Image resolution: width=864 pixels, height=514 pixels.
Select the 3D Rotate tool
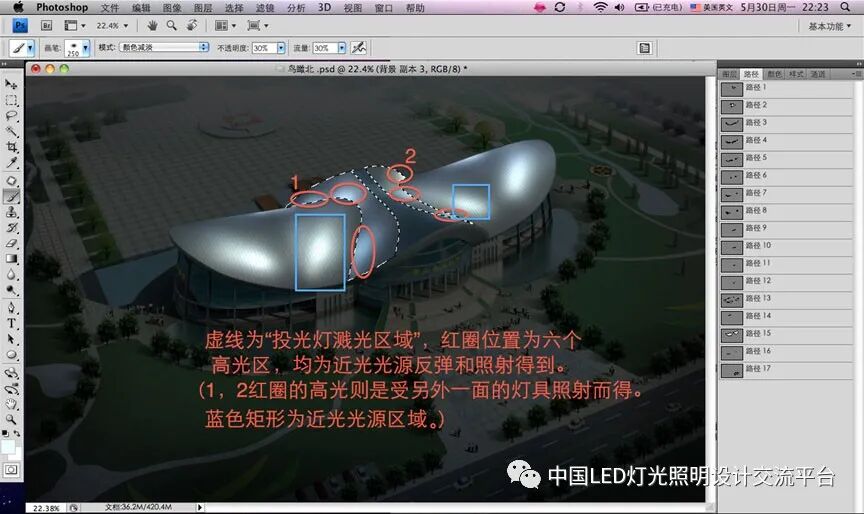(11, 373)
